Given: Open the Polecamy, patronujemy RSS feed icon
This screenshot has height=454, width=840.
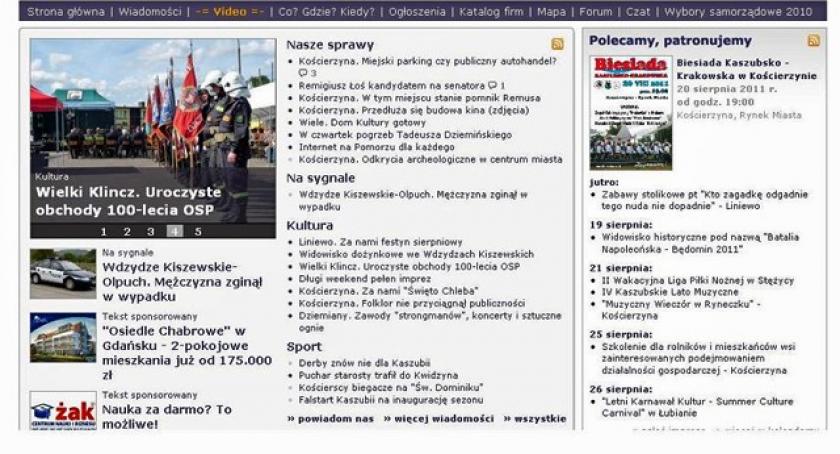Looking at the screenshot, I should pyautogui.click(x=813, y=40).
